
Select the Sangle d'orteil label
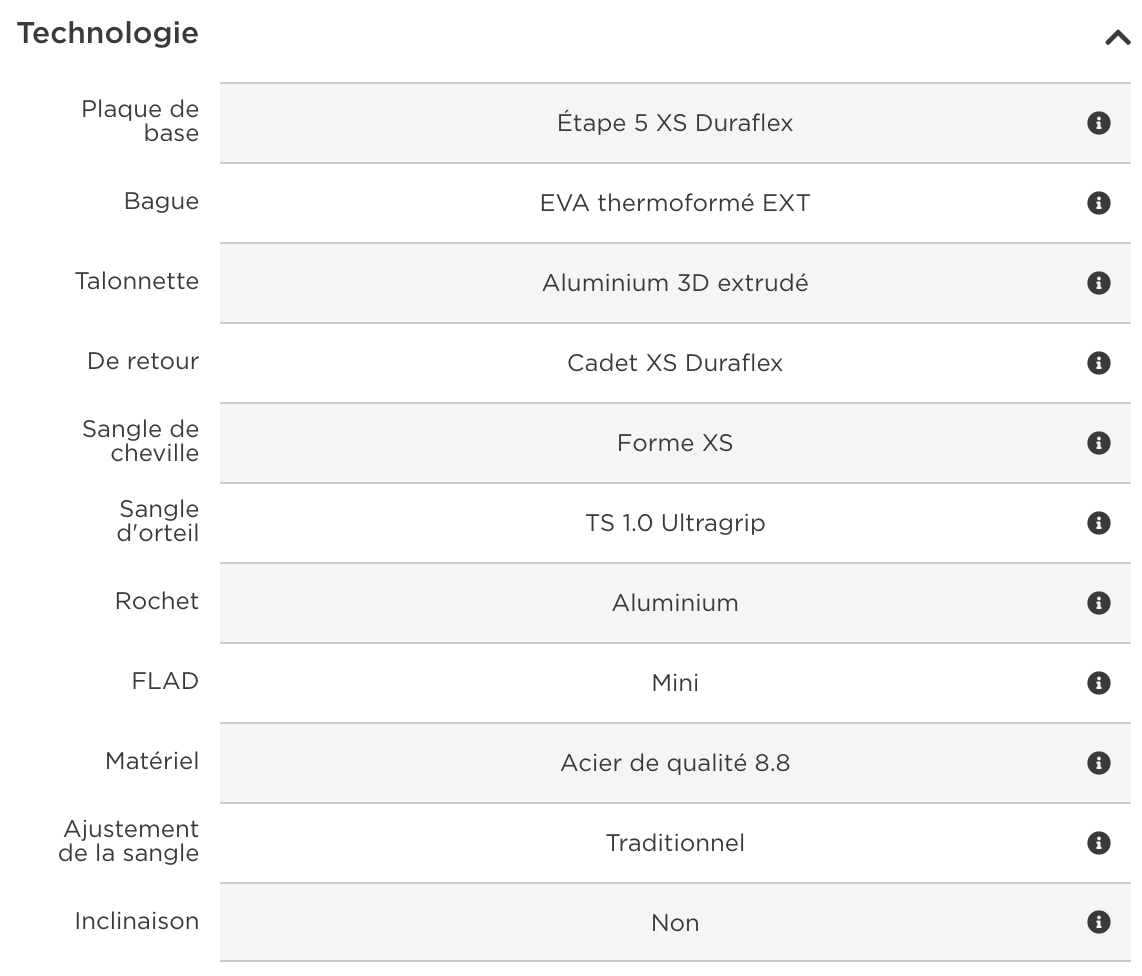coord(158,521)
